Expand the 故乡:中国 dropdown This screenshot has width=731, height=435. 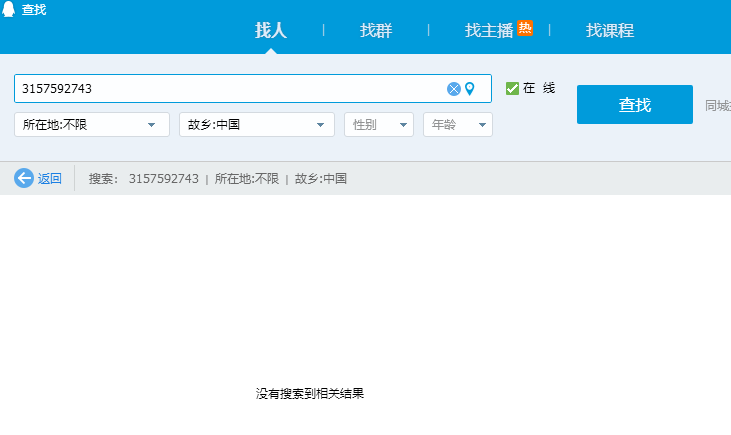[256, 125]
